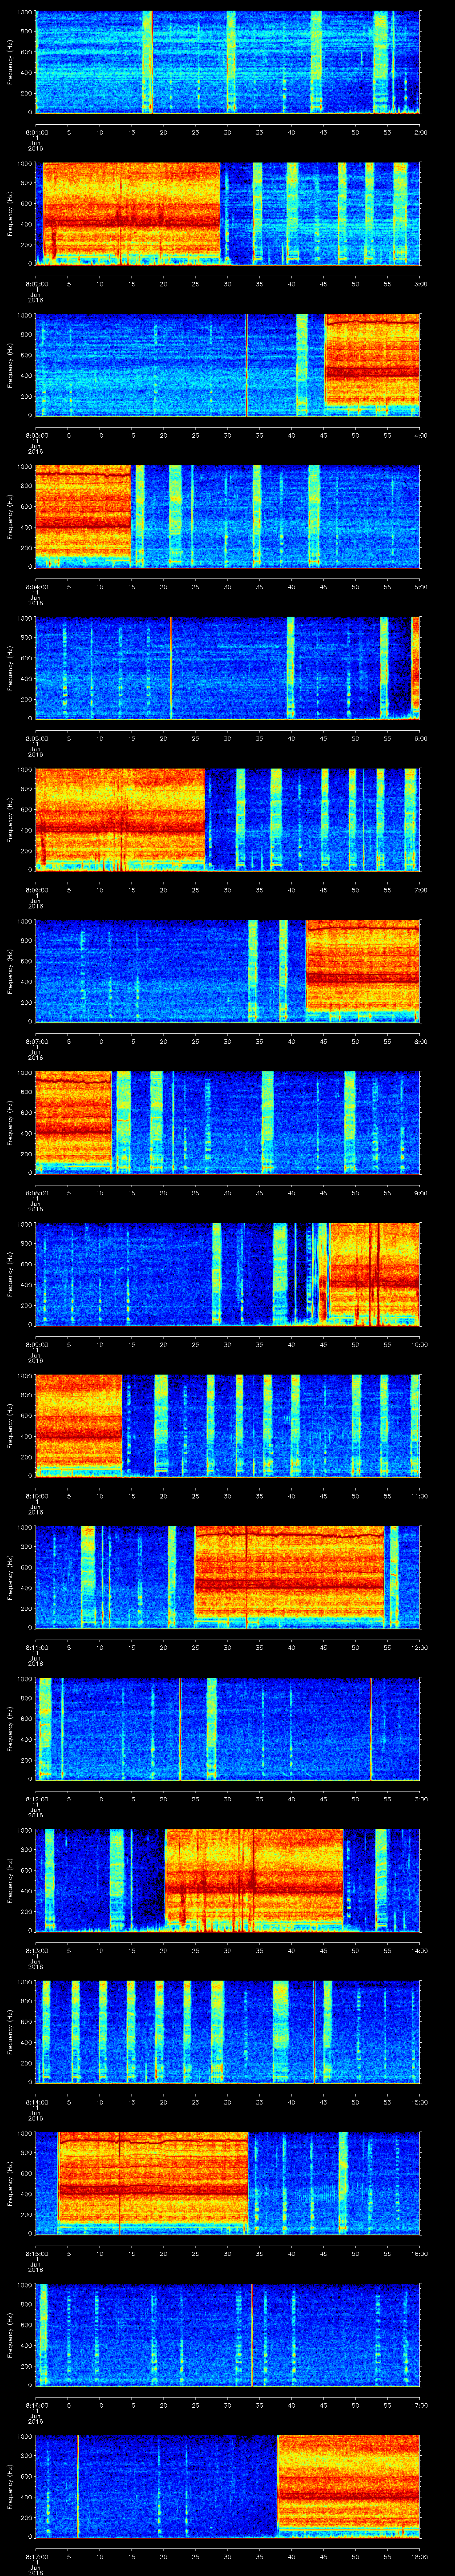Click the 8:17:00 start time label
The image size is (455, 2576).
pyautogui.click(x=37, y=2557)
